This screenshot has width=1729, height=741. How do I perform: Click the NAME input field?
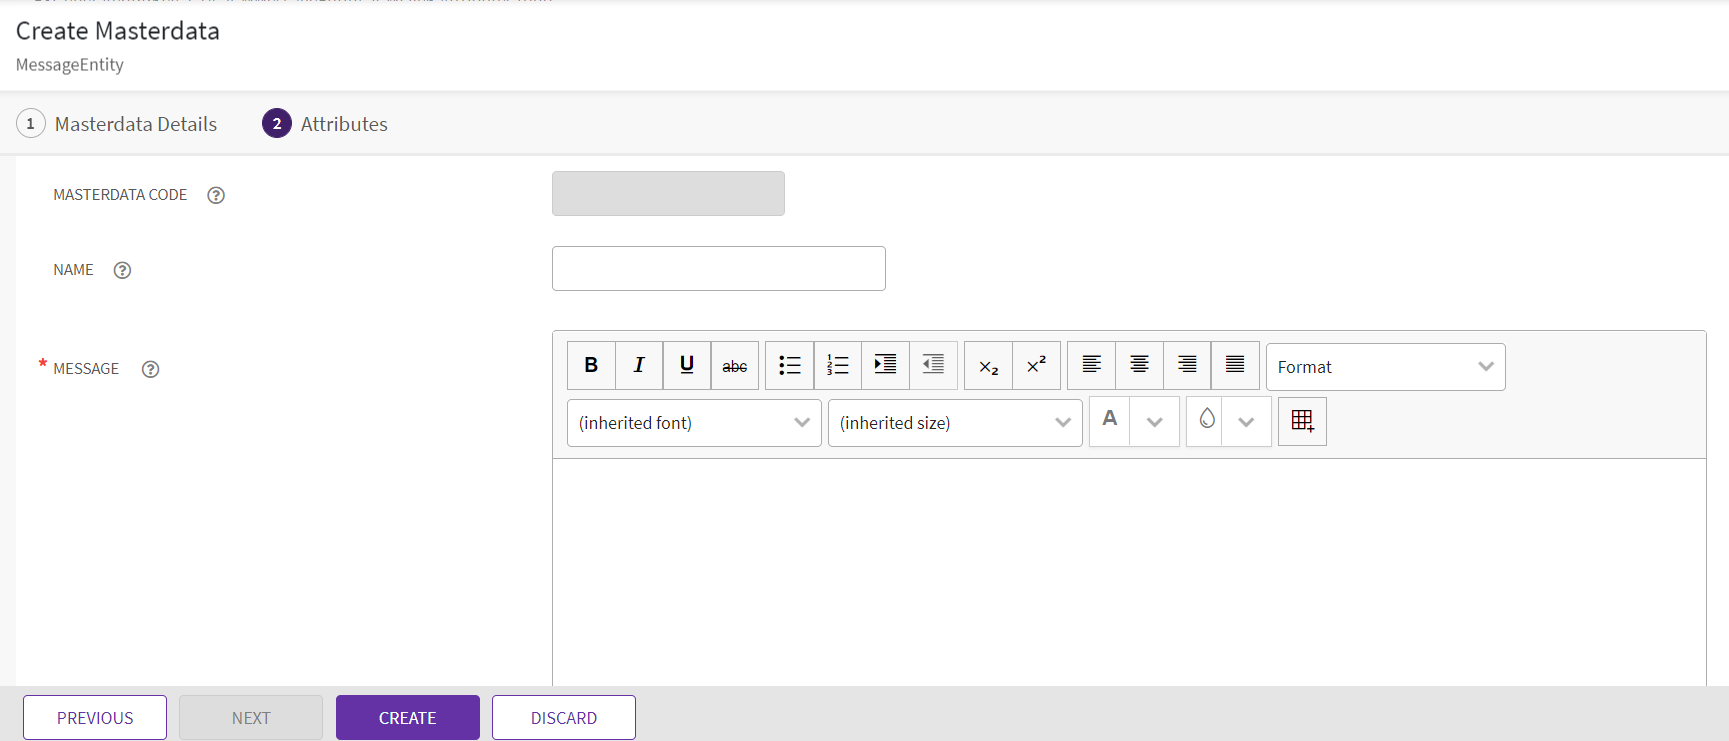tap(718, 269)
